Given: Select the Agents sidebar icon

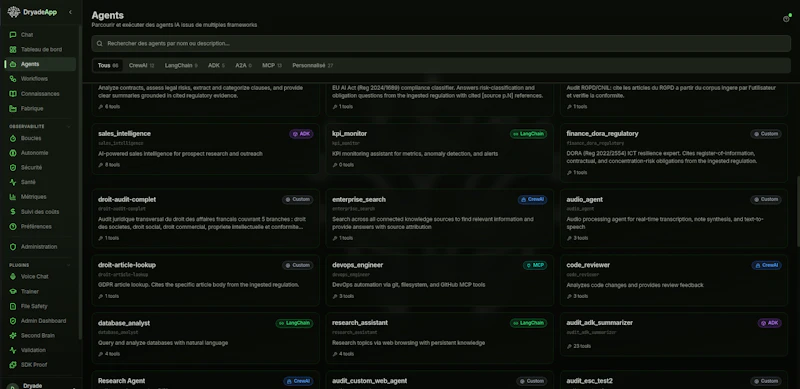Looking at the screenshot, I should (x=13, y=64).
